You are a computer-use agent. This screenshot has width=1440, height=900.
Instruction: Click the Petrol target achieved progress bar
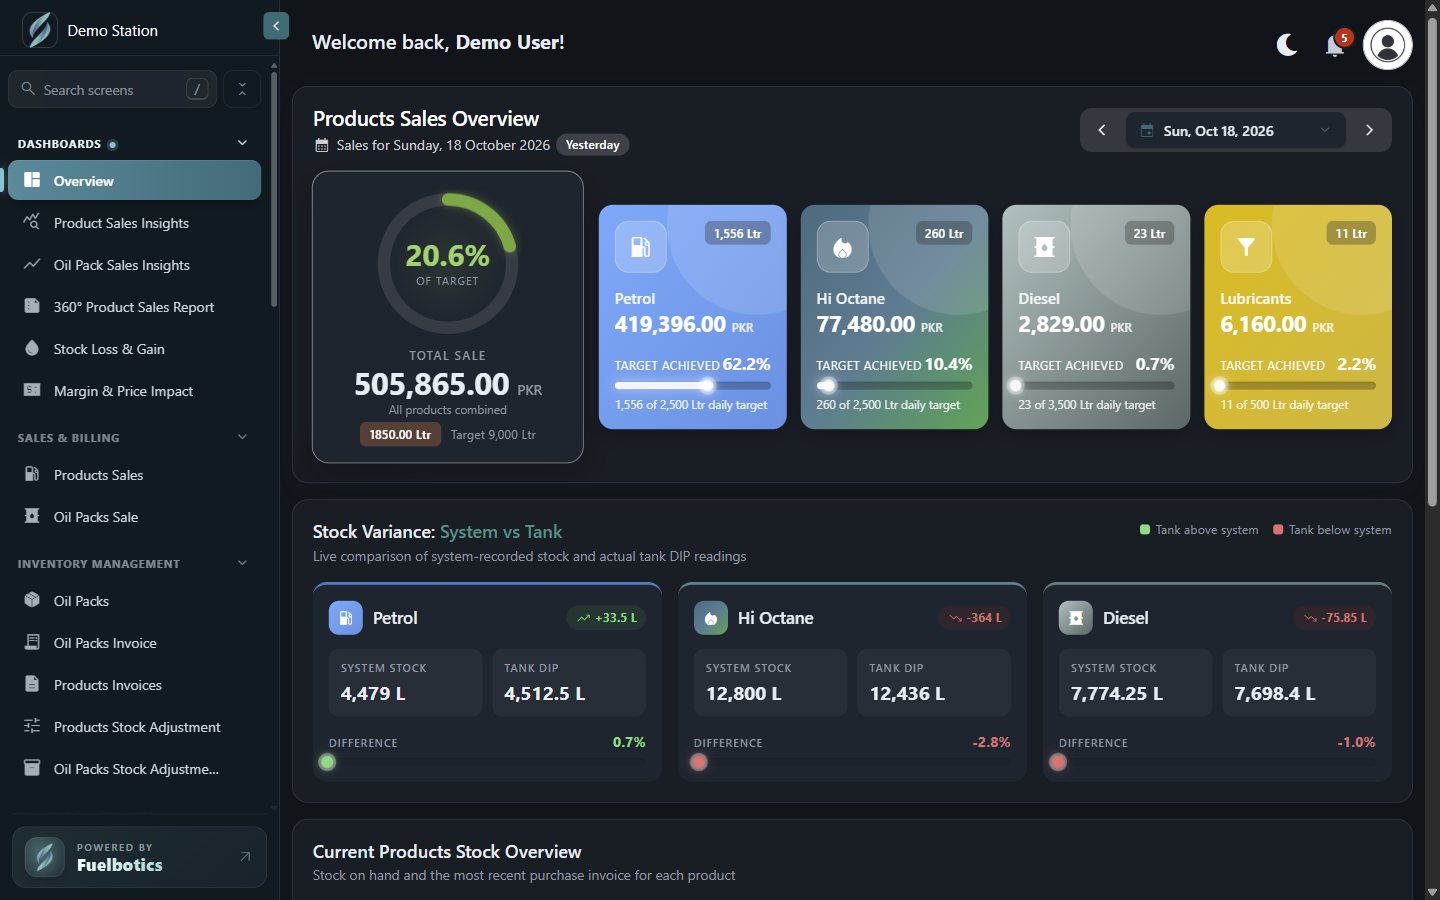[x=692, y=385]
